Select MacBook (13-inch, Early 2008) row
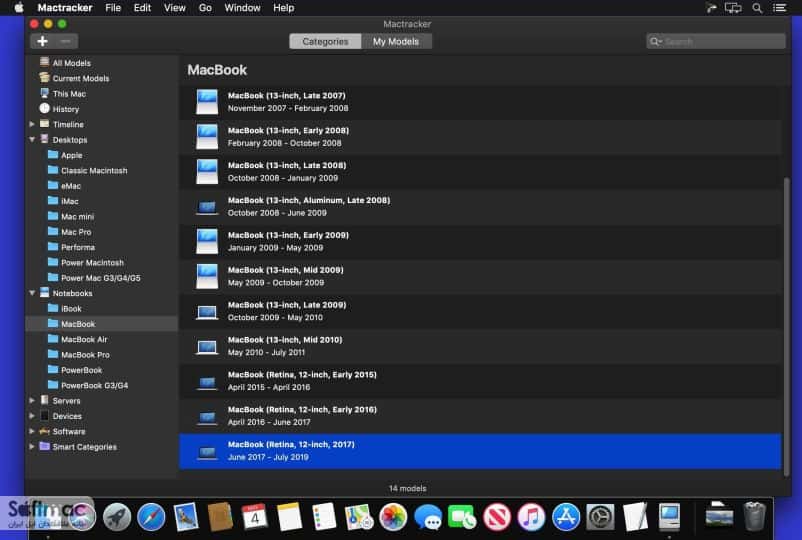Screen dimensions: 802x540 480,137
